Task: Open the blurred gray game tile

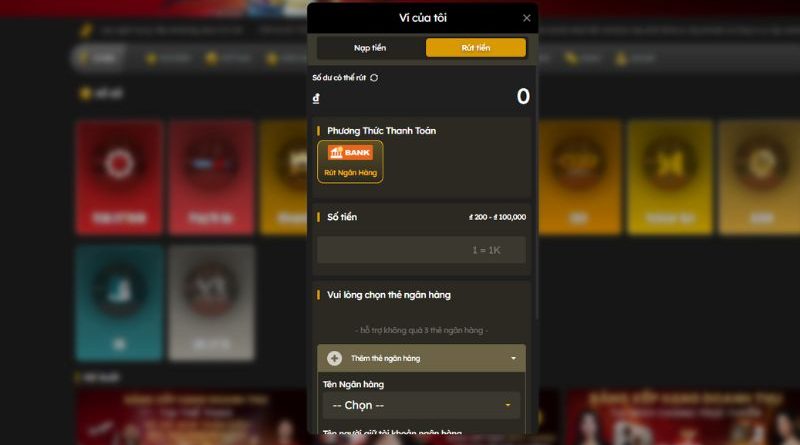Action: coord(211,303)
